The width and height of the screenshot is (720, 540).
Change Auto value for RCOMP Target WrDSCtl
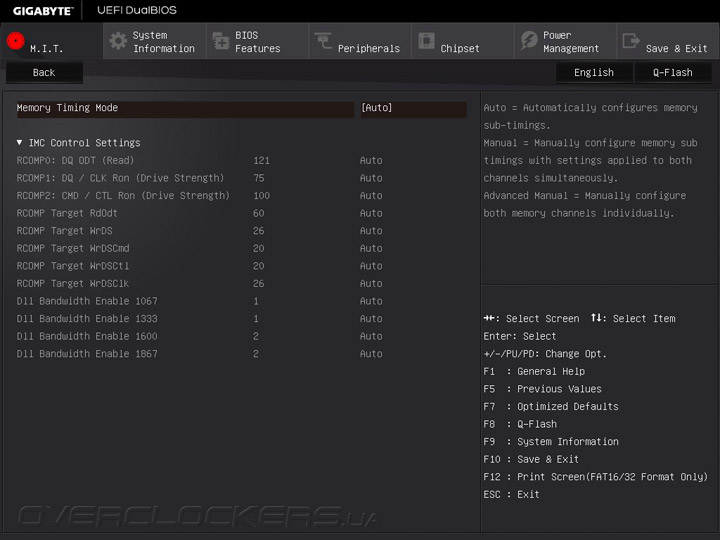pyautogui.click(x=371, y=266)
